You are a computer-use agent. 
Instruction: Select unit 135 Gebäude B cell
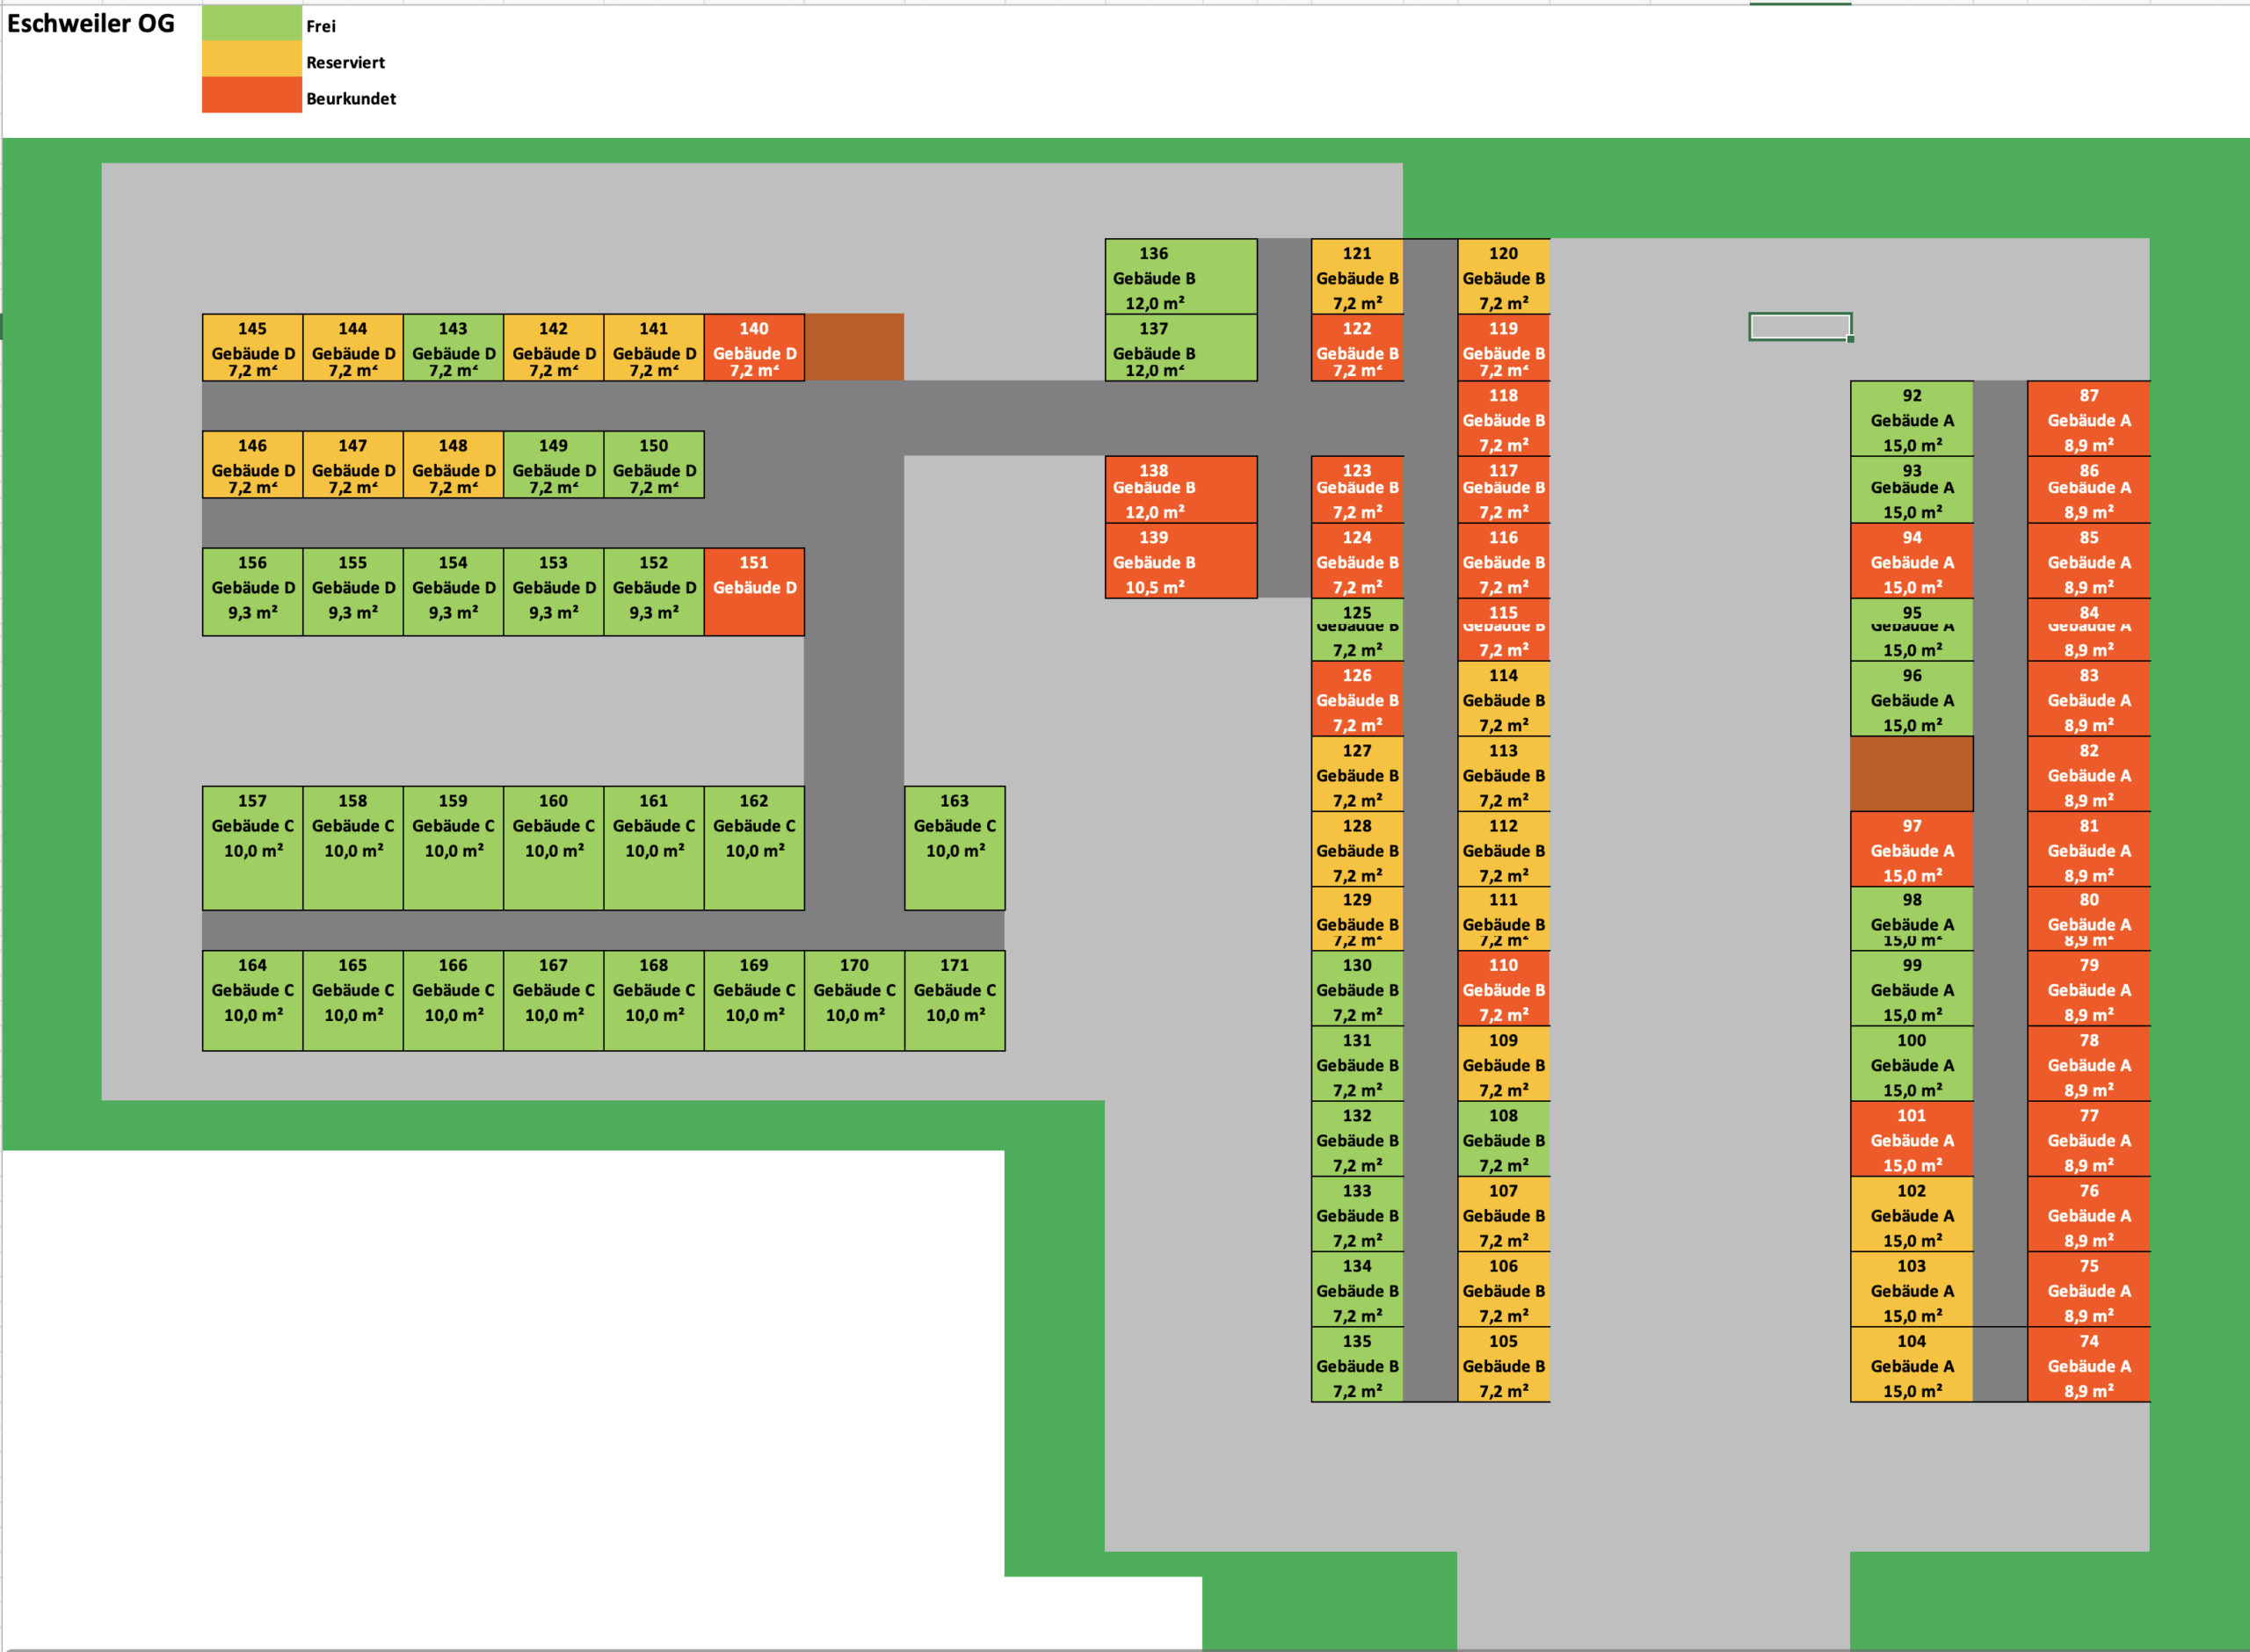click(x=1357, y=1365)
